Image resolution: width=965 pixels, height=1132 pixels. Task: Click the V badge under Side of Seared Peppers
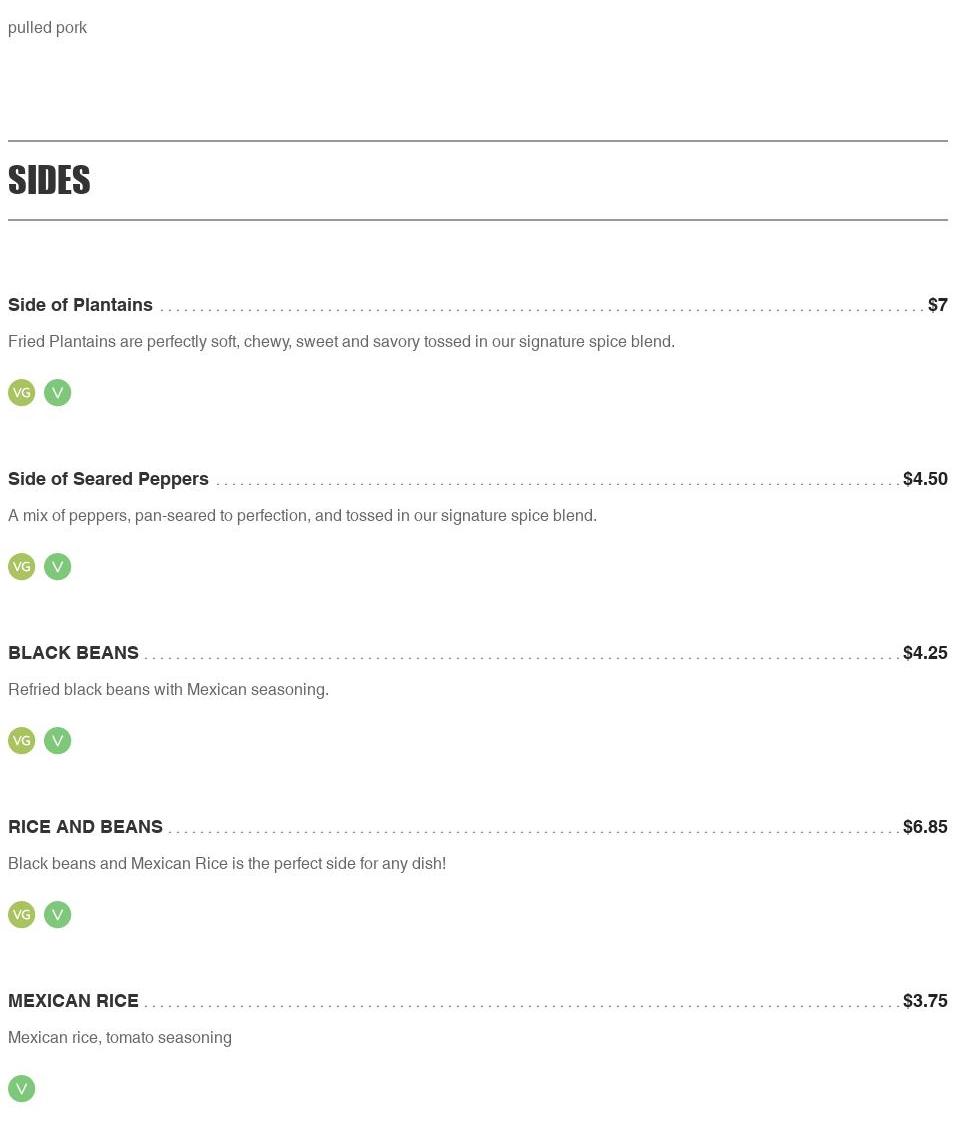coord(58,567)
